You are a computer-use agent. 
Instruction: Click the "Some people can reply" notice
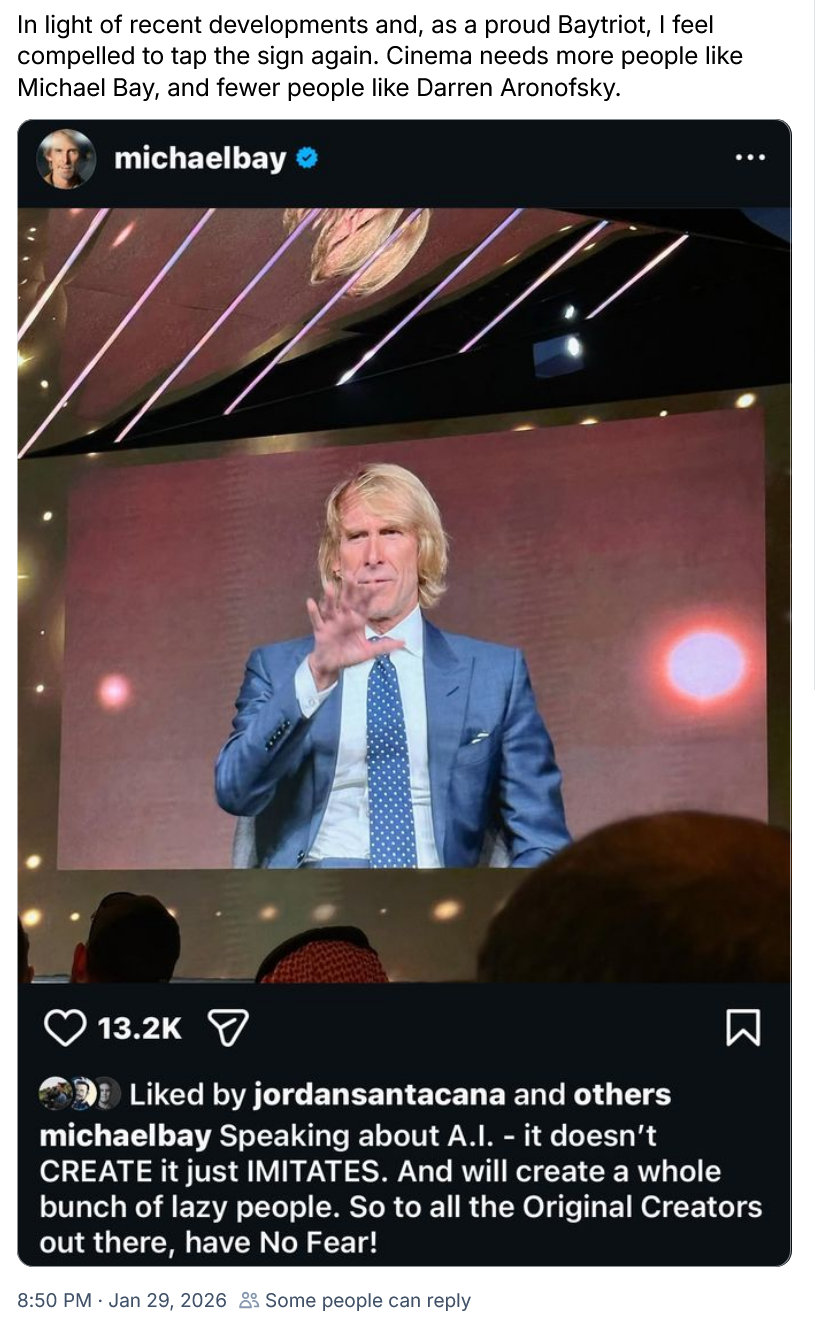click(x=367, y=1301)
